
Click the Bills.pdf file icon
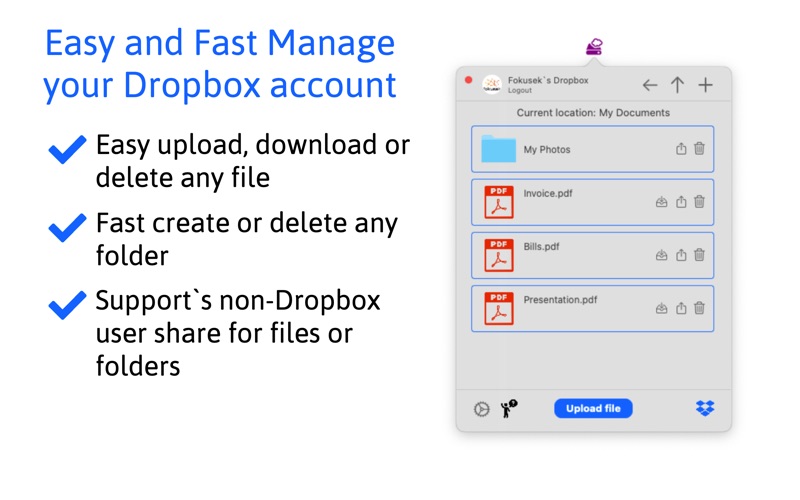(x=498, y=255)
